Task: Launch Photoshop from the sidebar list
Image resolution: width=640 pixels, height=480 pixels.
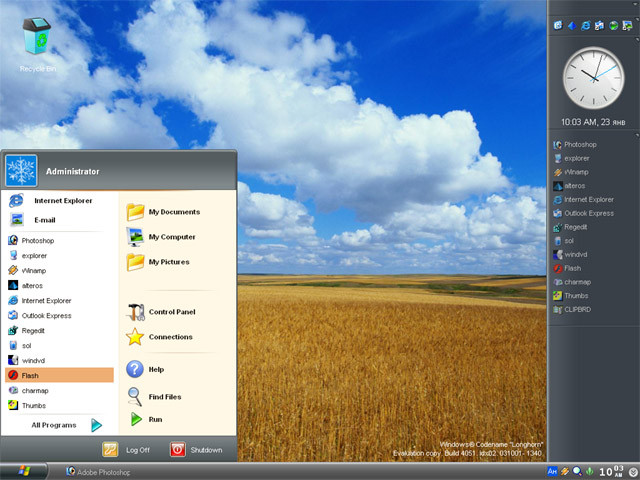Action: coord(575,144)
